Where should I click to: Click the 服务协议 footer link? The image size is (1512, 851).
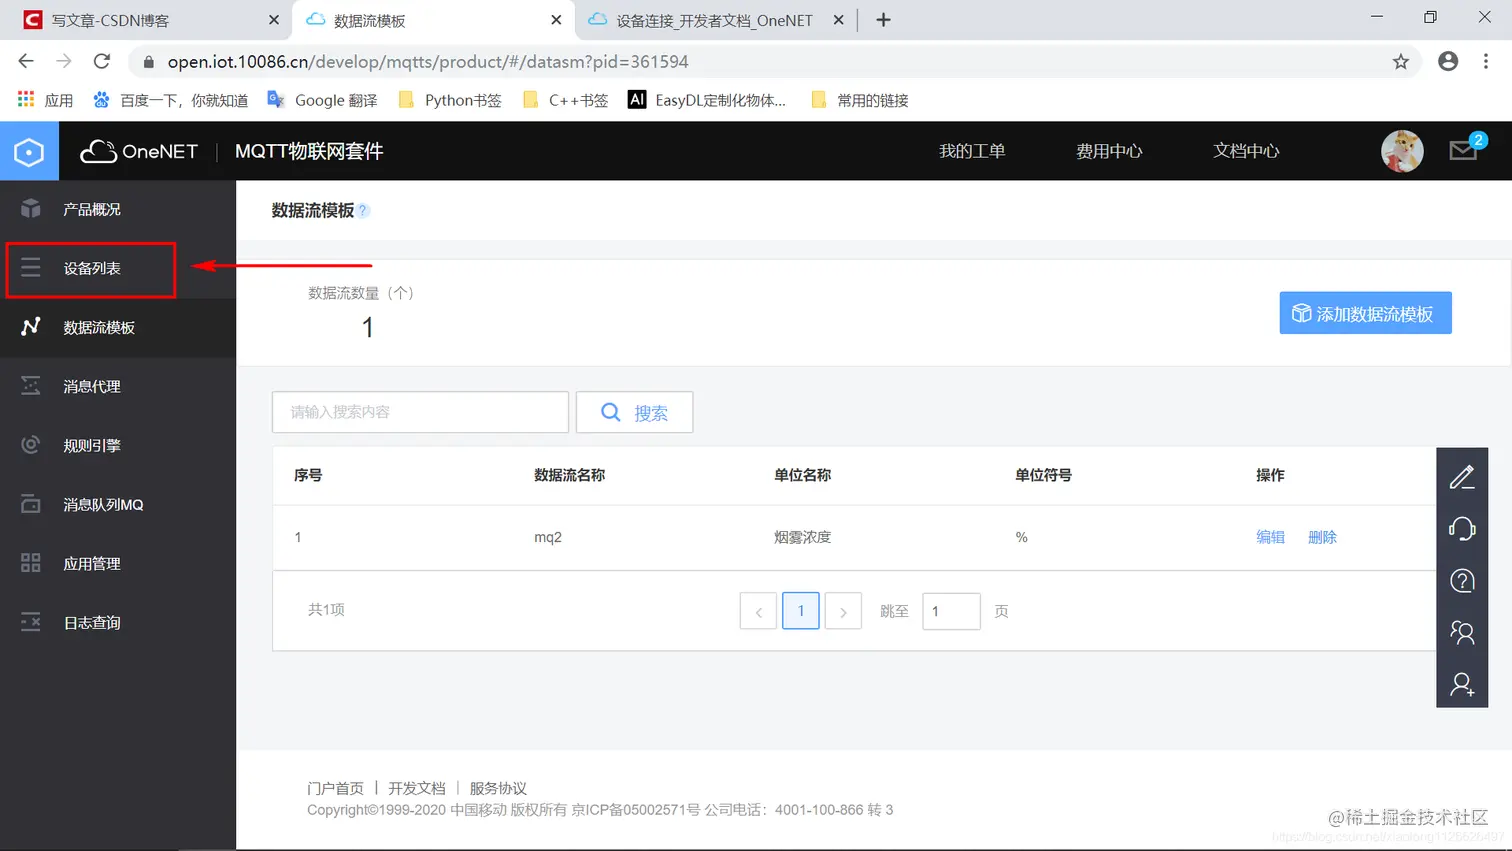pyautogui.click(x=498, y=788)
